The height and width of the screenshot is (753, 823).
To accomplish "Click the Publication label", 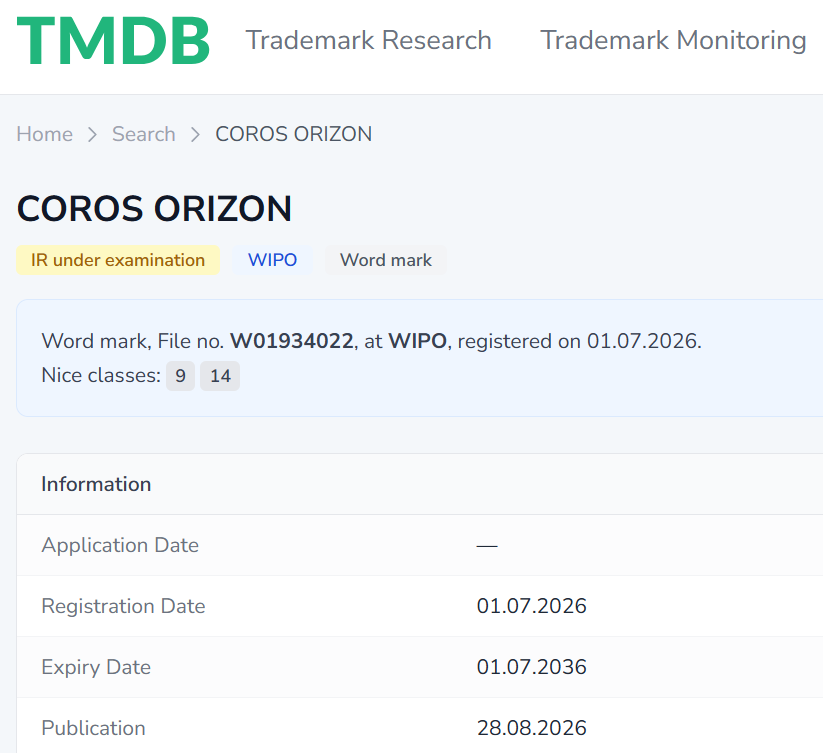I will click(93, 728).
